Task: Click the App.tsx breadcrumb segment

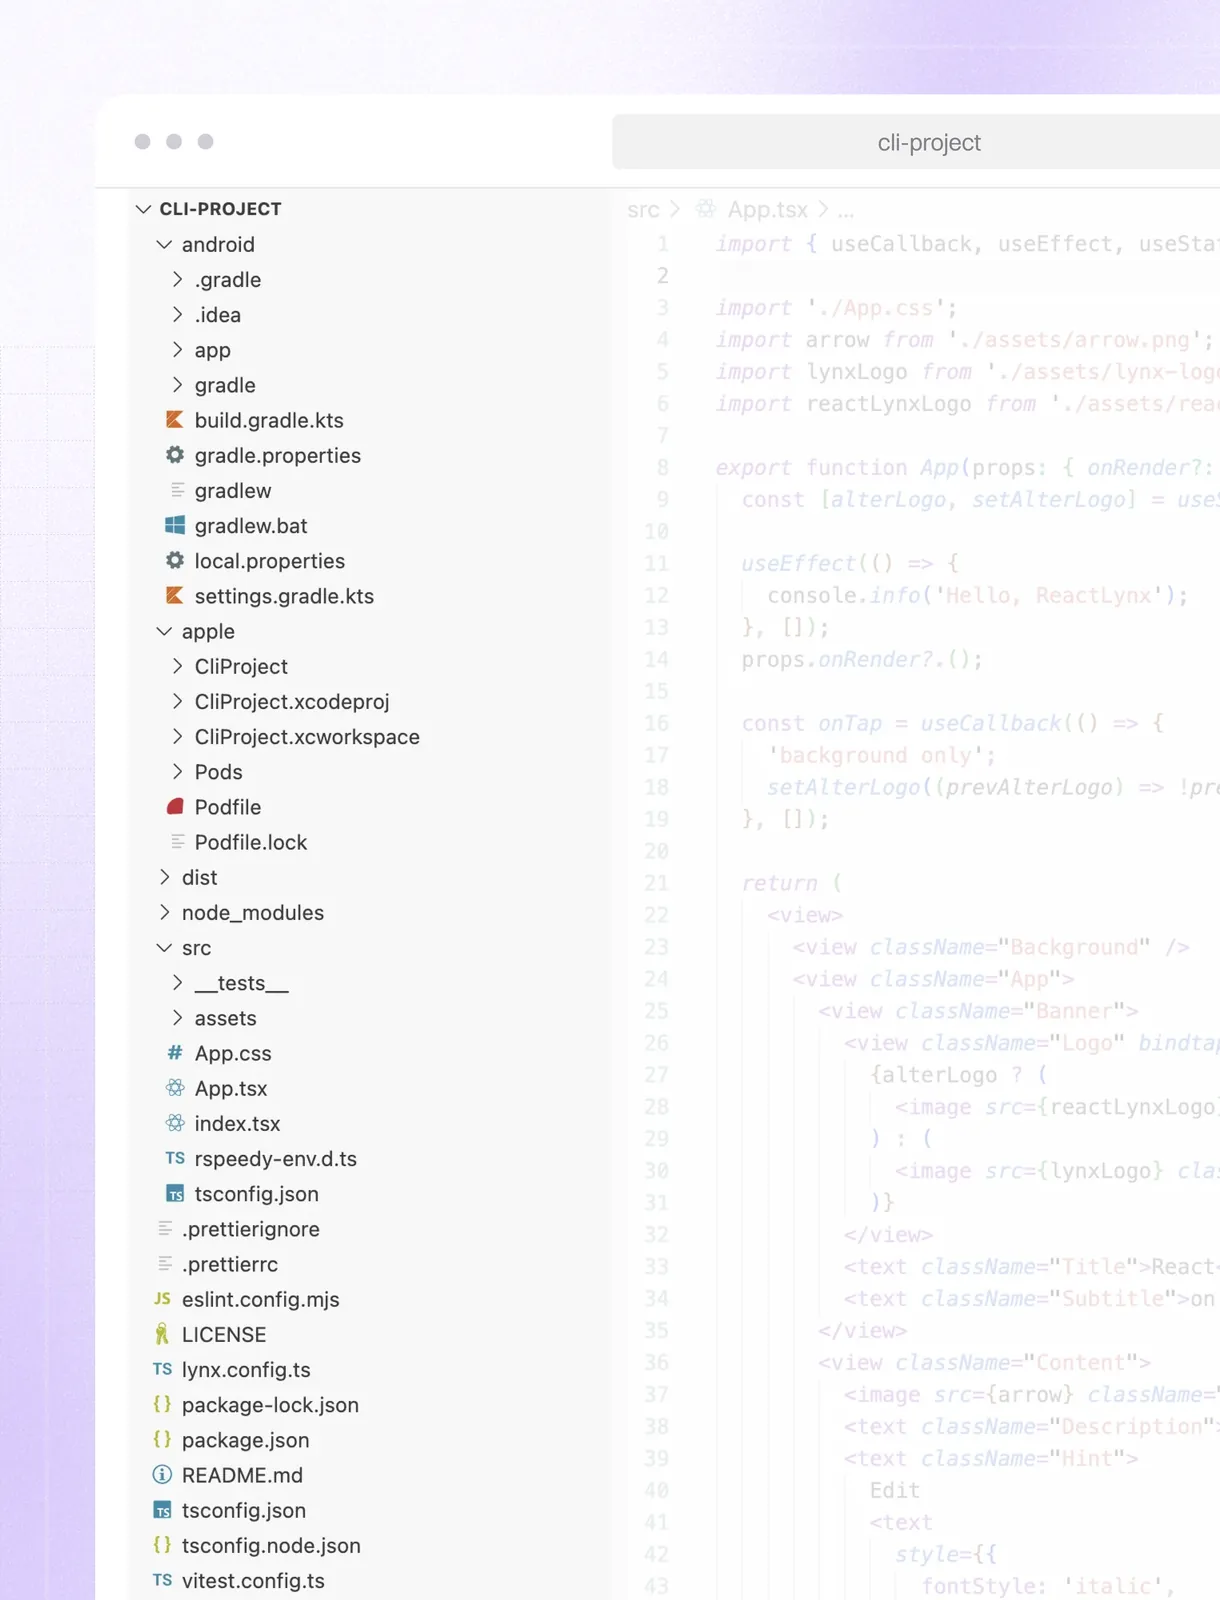Action: [x=767, y=210]
